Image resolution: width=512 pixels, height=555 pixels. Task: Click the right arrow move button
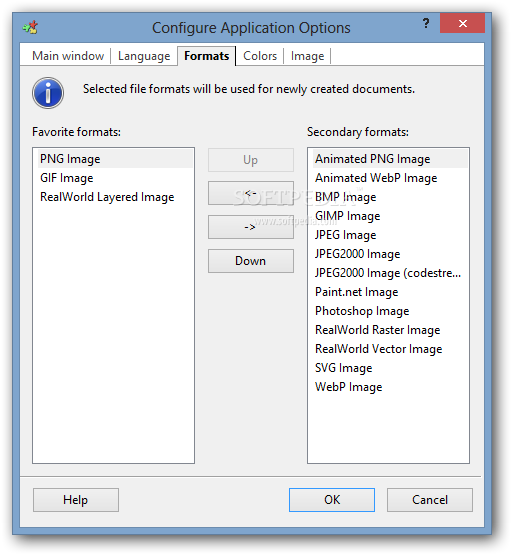coord(251,227)
